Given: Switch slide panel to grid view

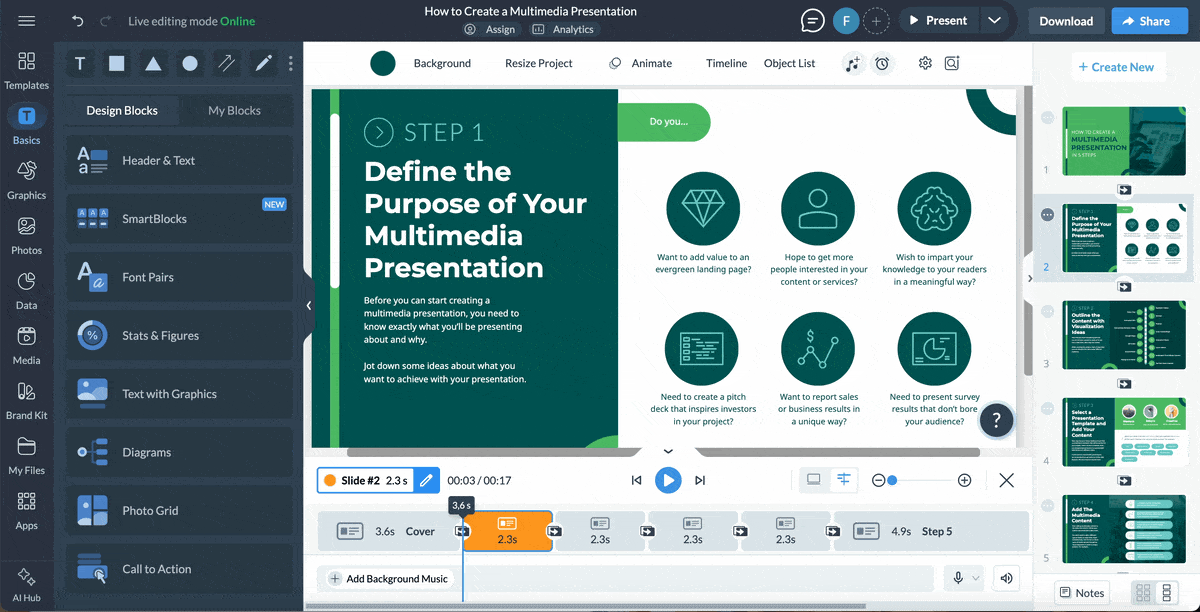Looking at the screenshot, I should (x=1144, y=593).
